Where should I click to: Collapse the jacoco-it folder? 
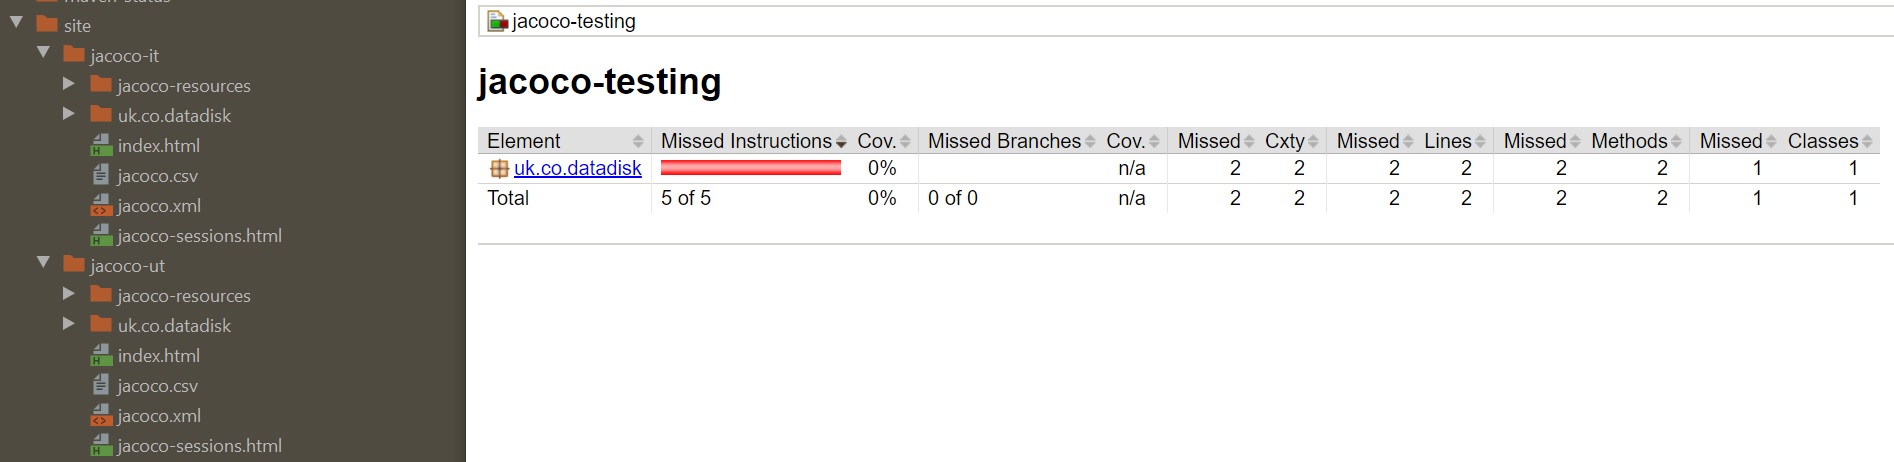tap(43, 52)
